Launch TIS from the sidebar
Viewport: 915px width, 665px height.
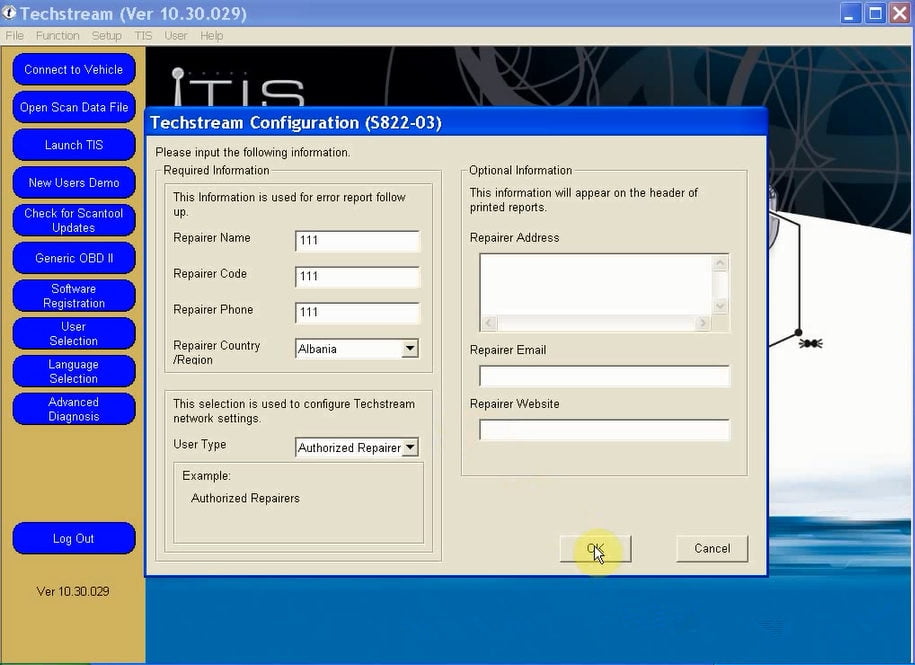point(74,145)
